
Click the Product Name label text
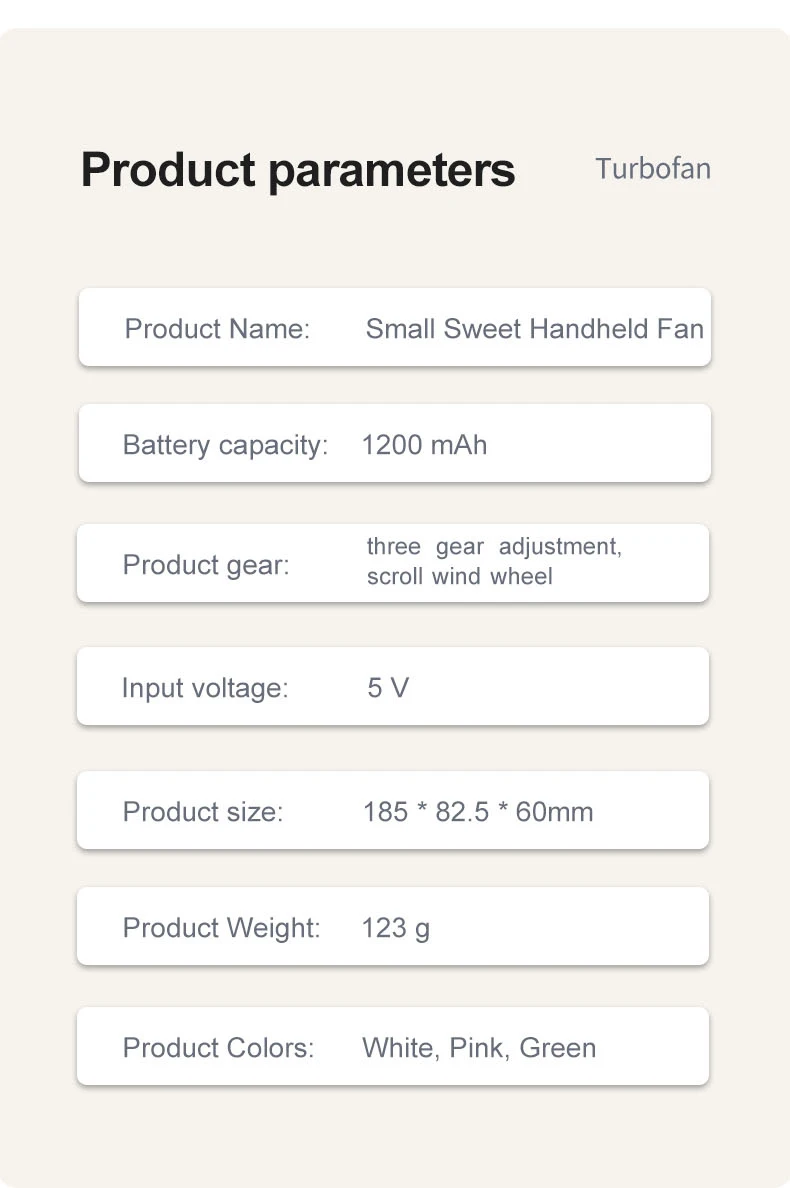(x=217, y=329)
